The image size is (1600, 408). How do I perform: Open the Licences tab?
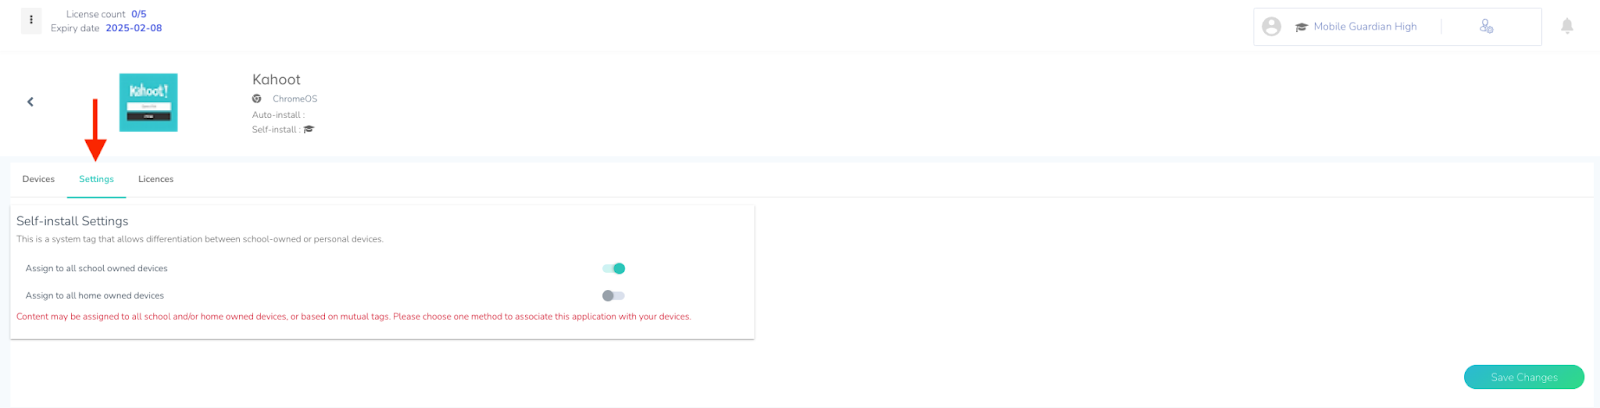pos(156,179)
